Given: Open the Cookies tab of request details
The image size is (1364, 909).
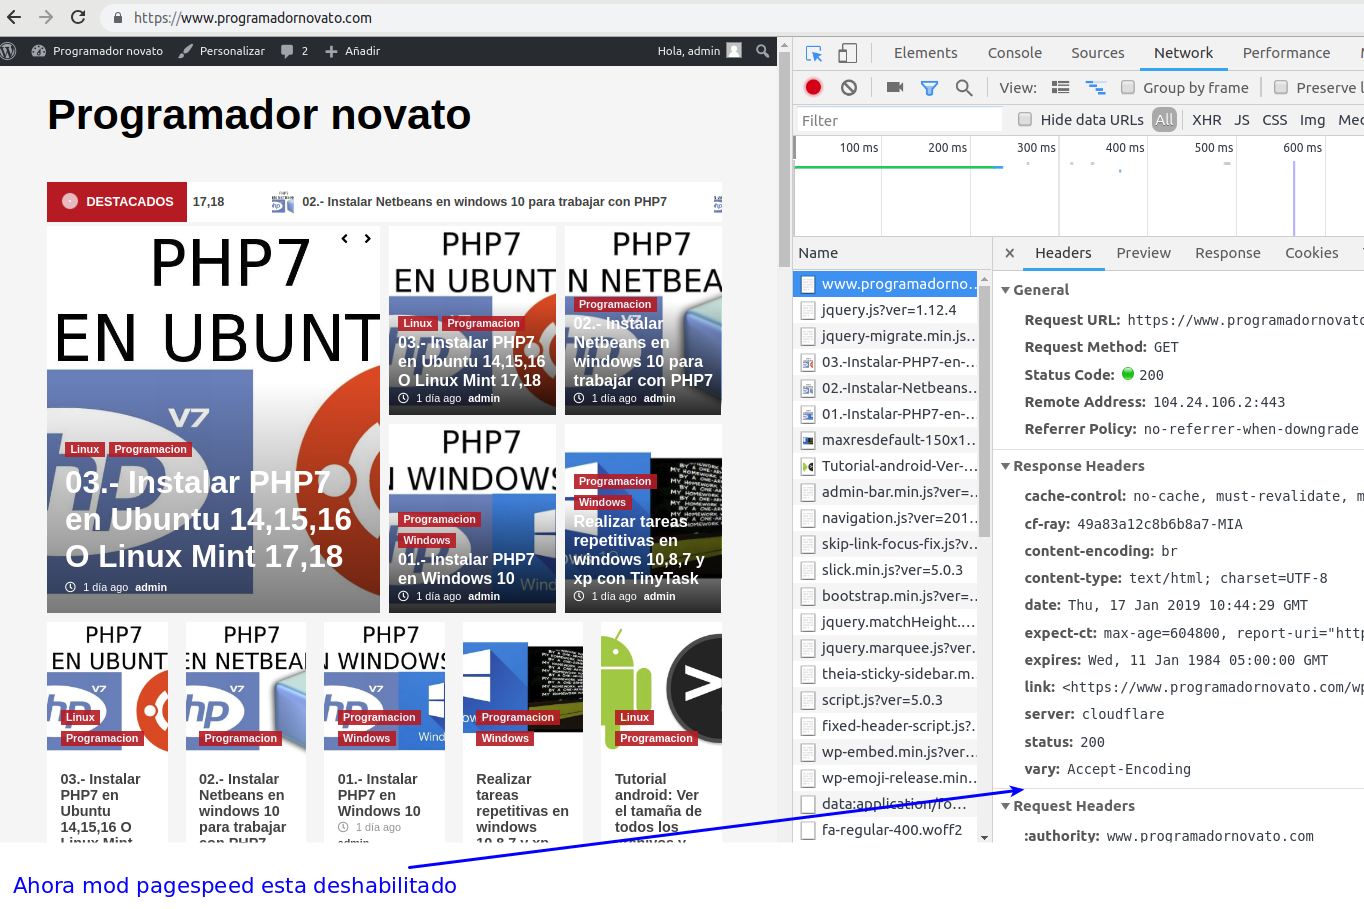Looking at the screenshot, I should tap(1311, 253).
